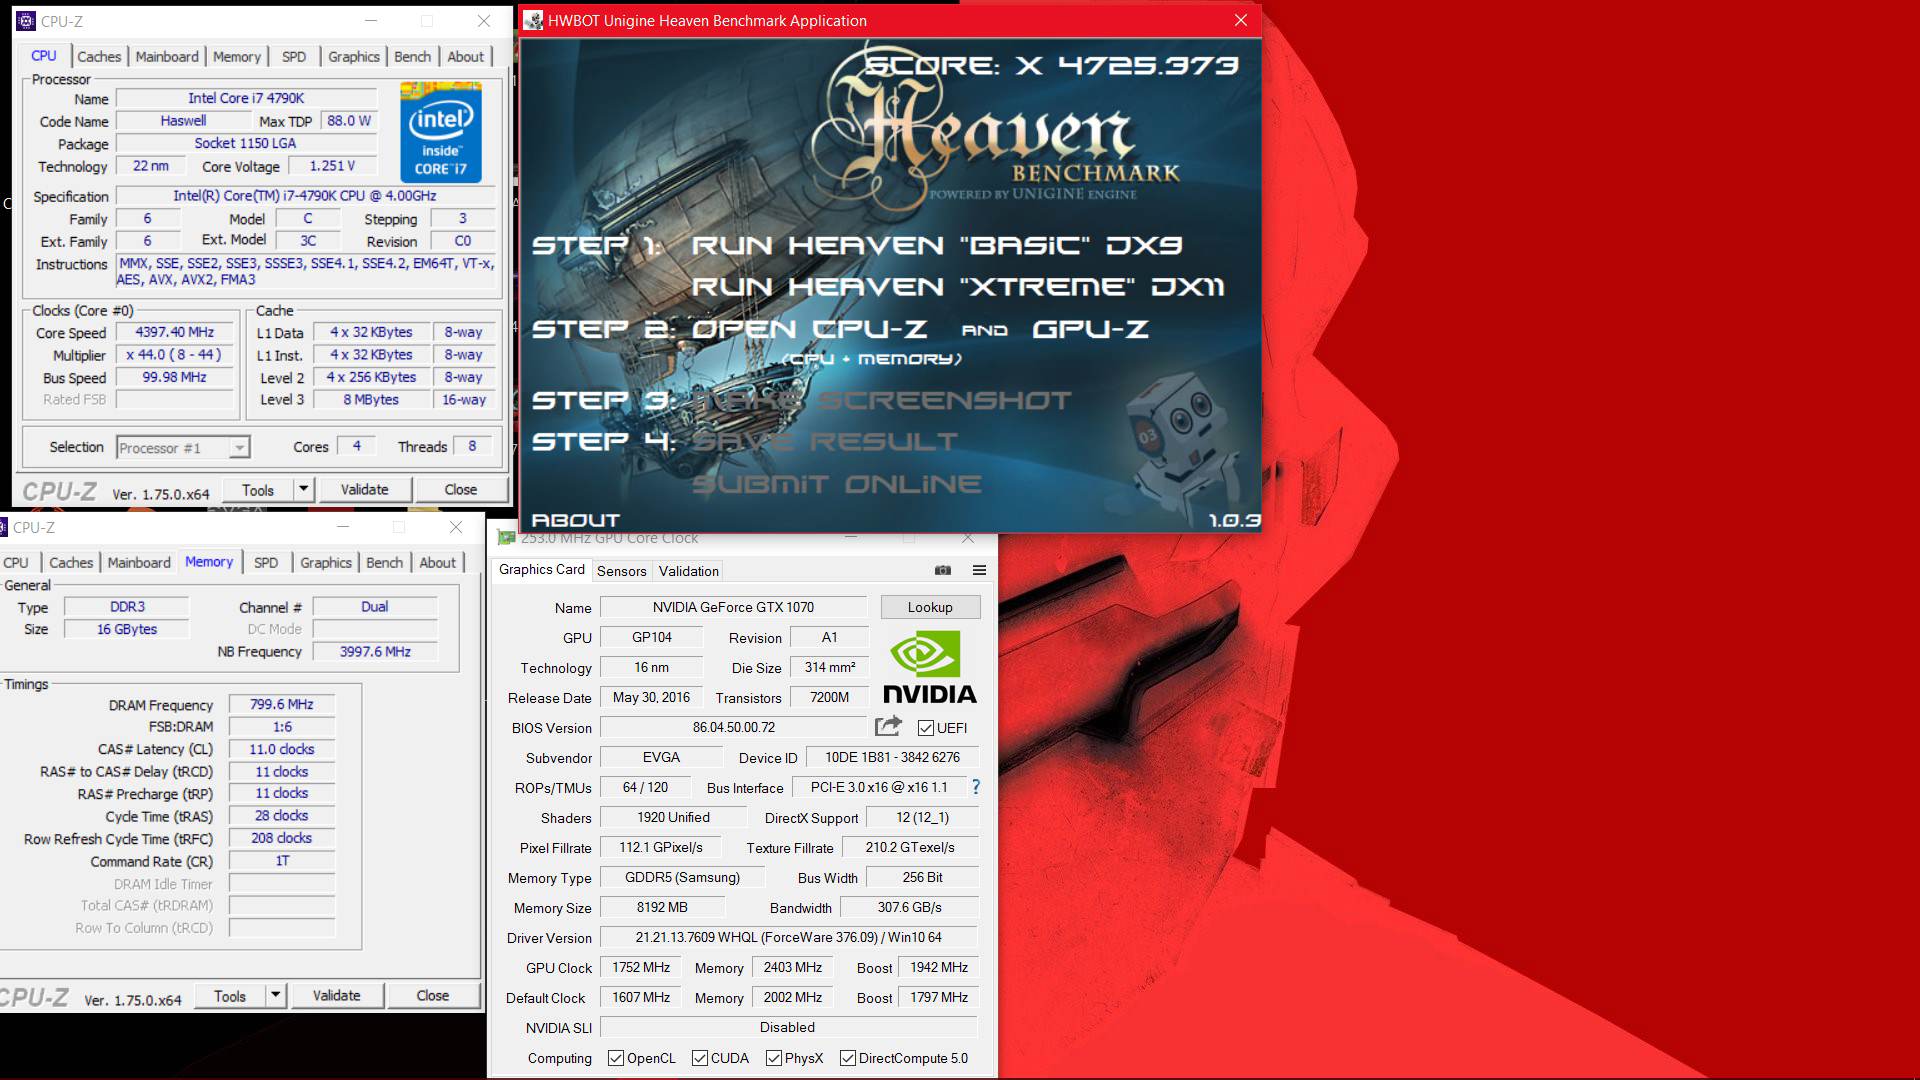Open the Memory tab in top CPU-Z window
The height and width of the screenshot is (1080, 1920).
237,57
